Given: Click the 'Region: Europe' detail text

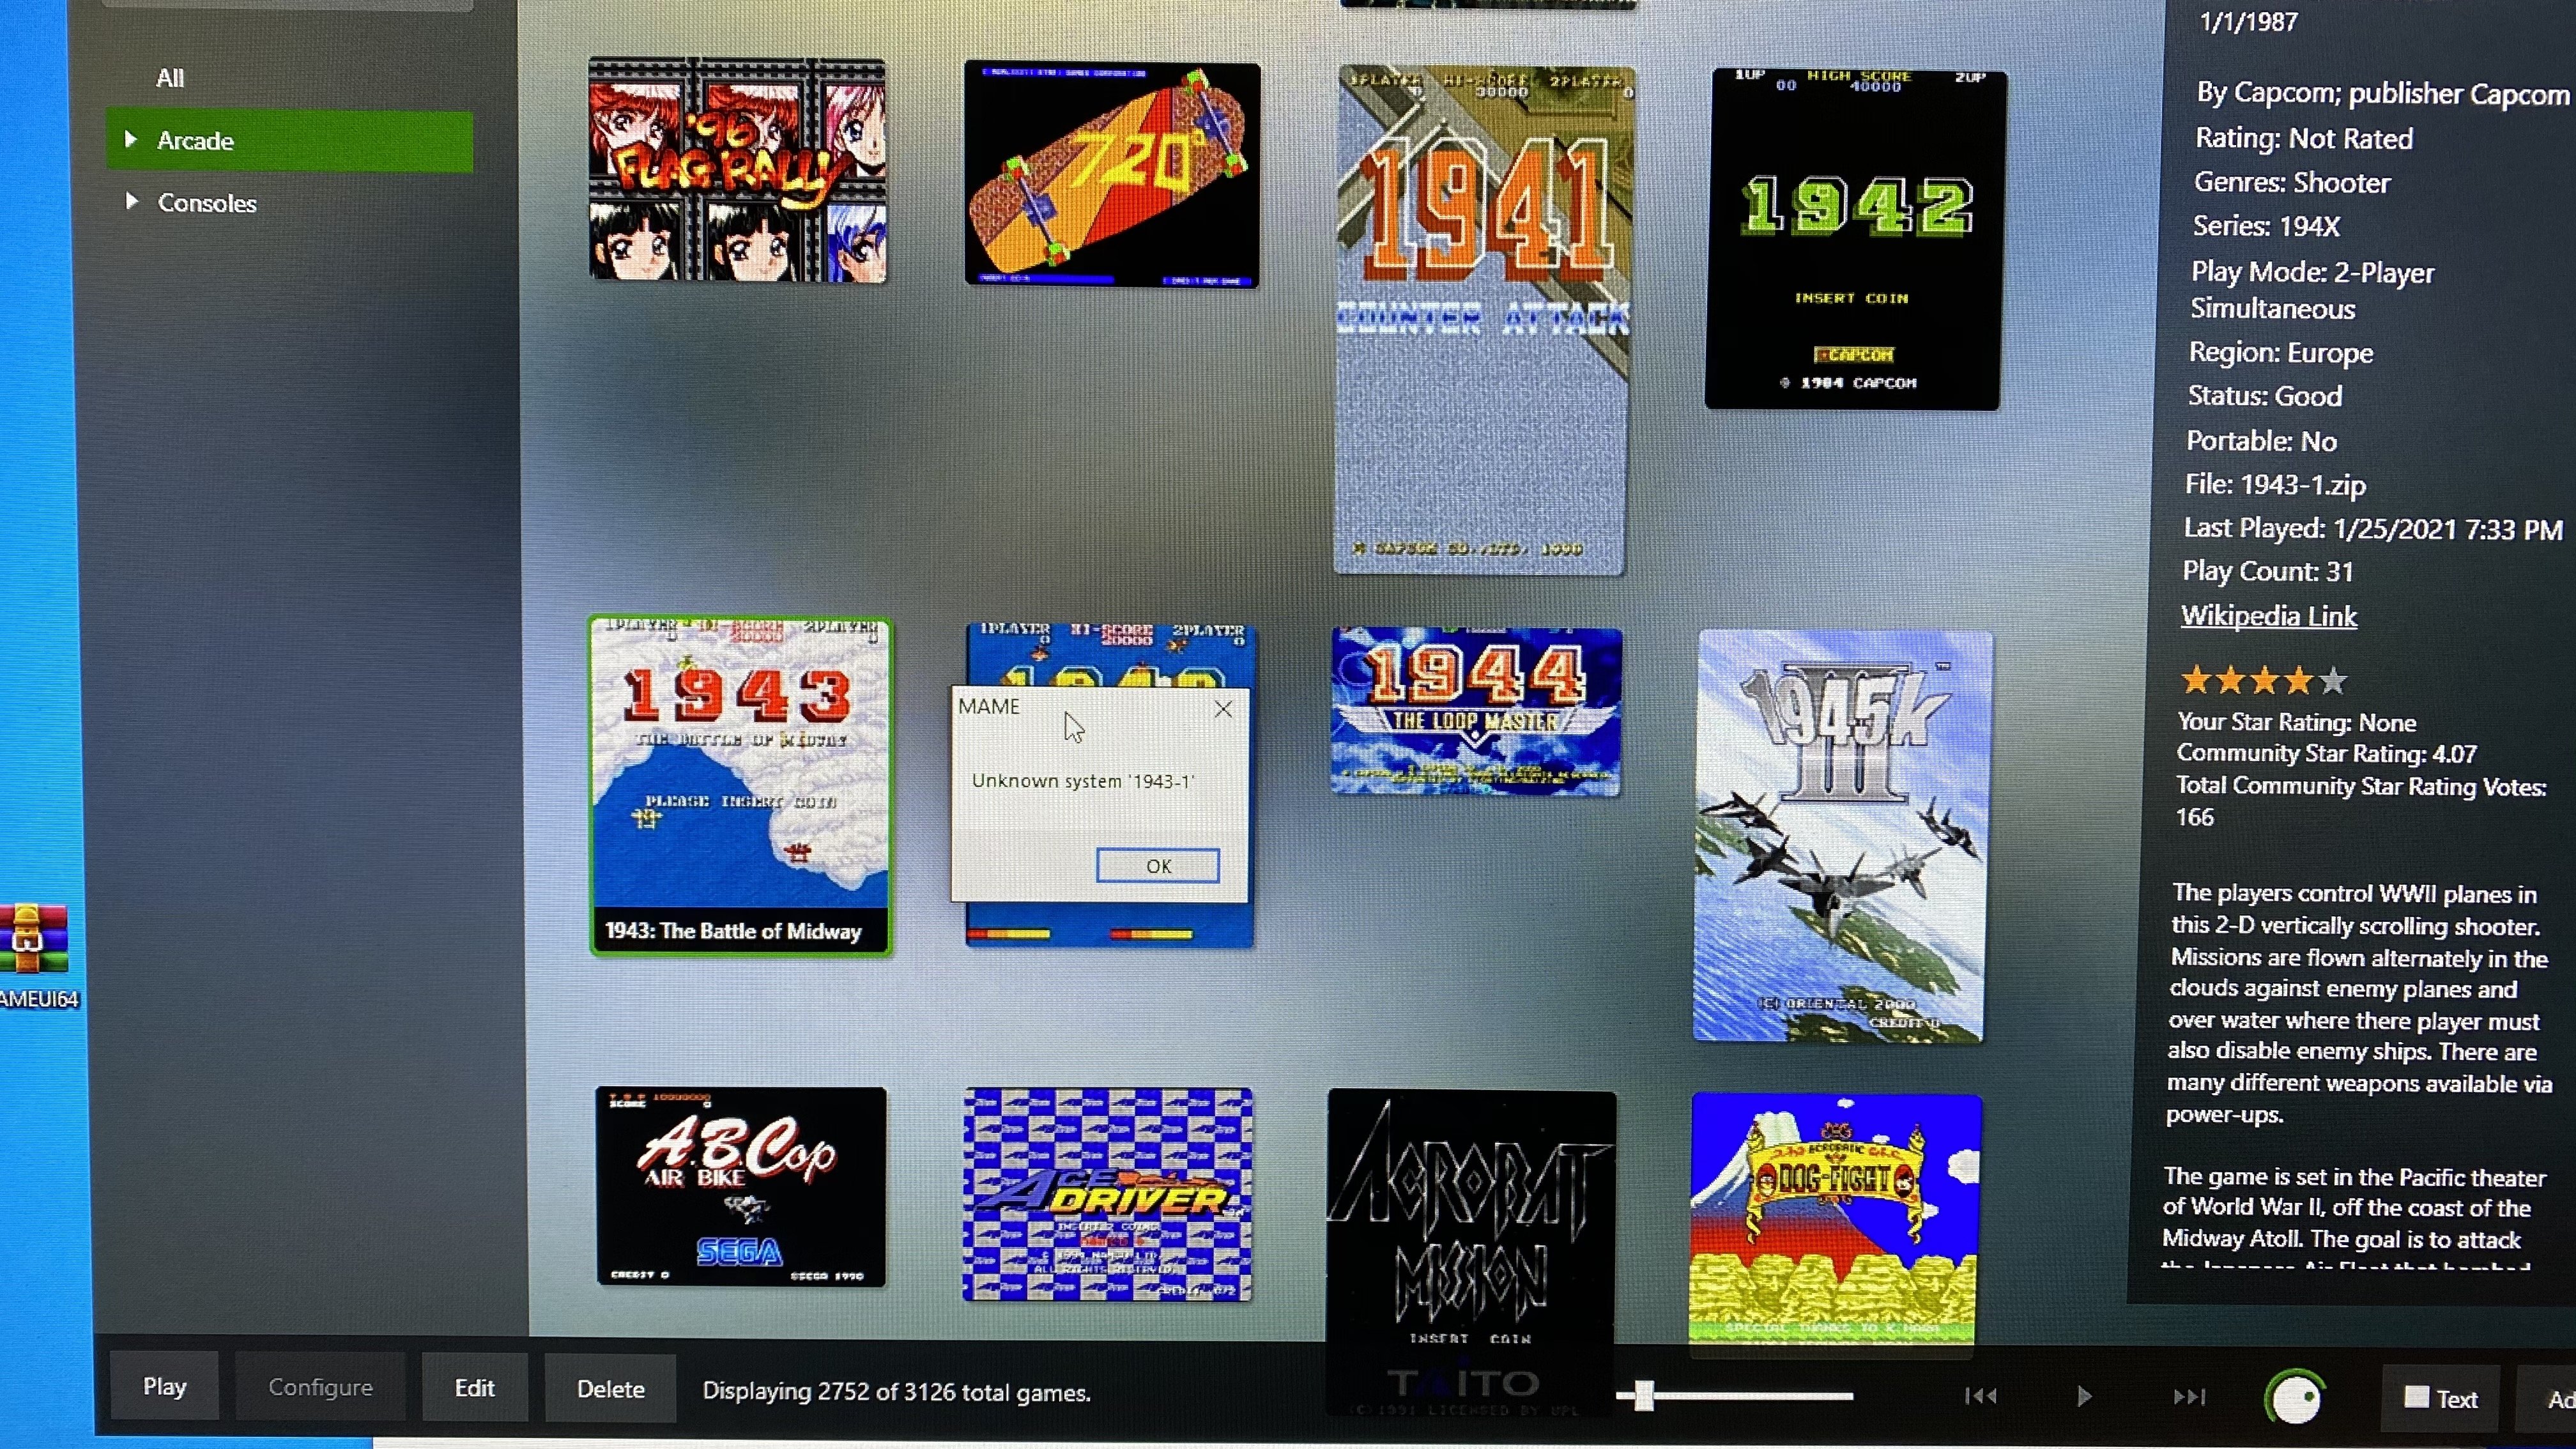Looking at the screenshot, I should pyautogui.click(x=2281, y=352).
